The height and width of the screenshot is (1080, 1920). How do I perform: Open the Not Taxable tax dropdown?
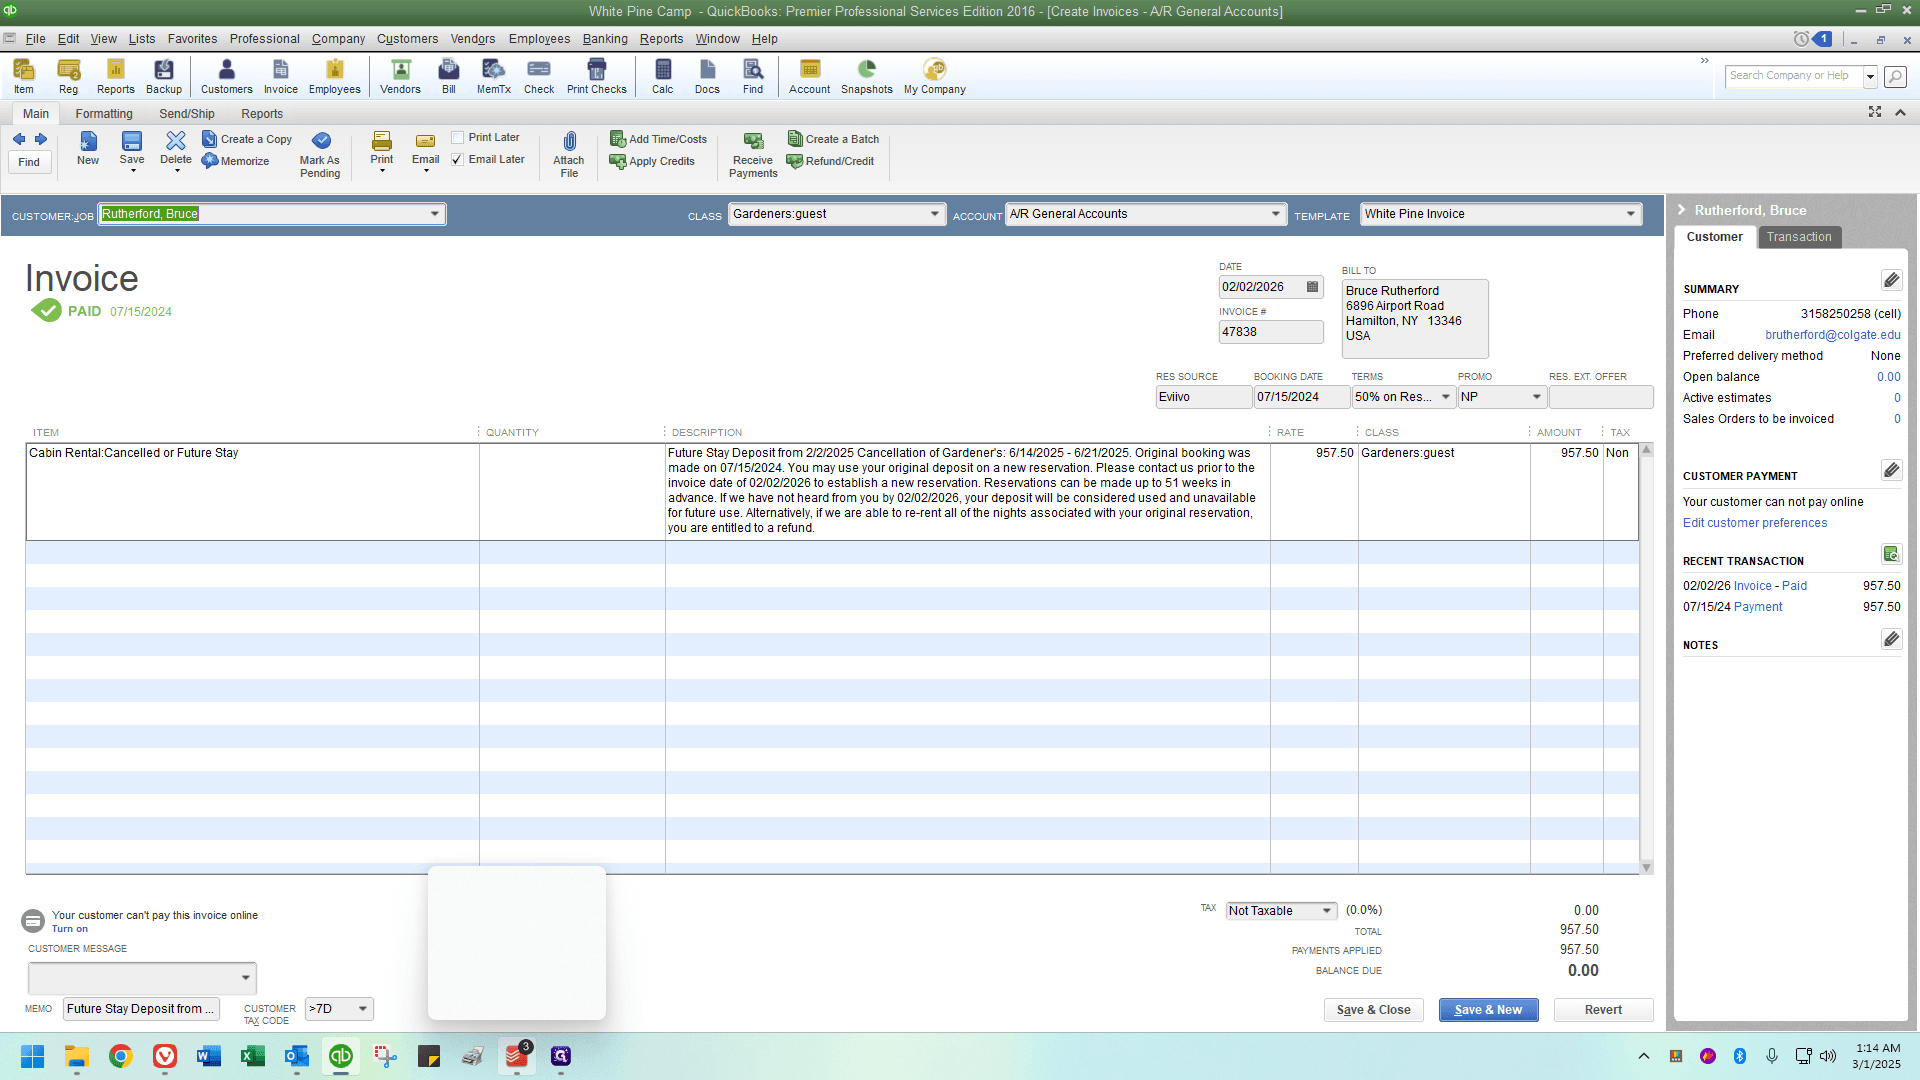click(1327, 911)
